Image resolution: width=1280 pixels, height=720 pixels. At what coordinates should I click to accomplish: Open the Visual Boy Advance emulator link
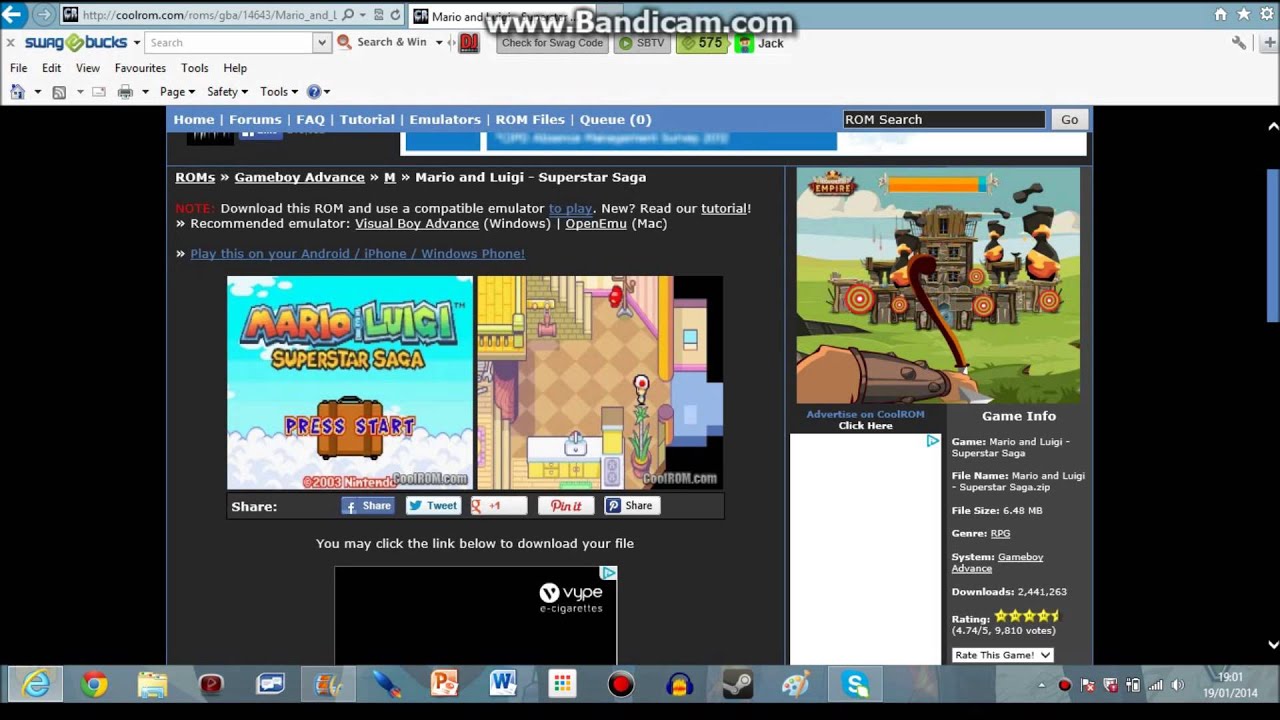tap(417, 223)
